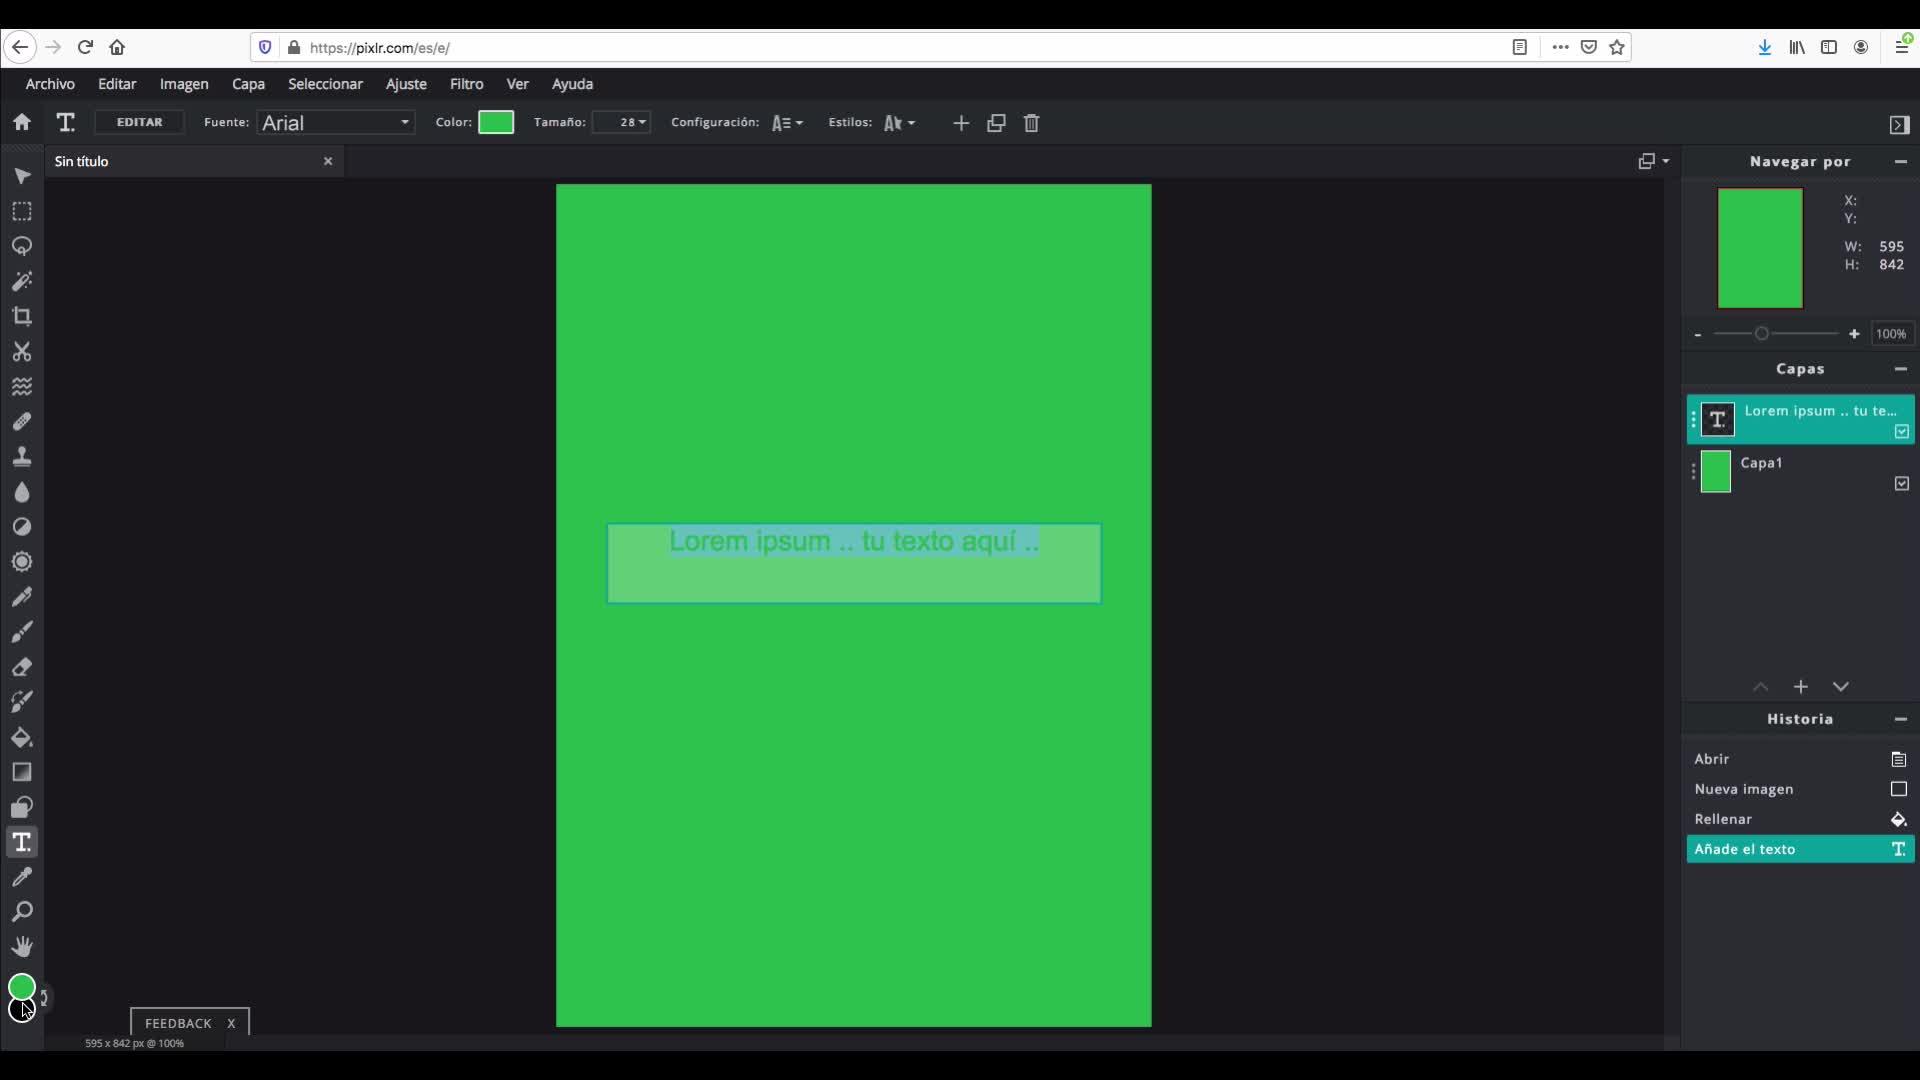
Task: Collapse the Historia panel
Action: click(1901, 719)
